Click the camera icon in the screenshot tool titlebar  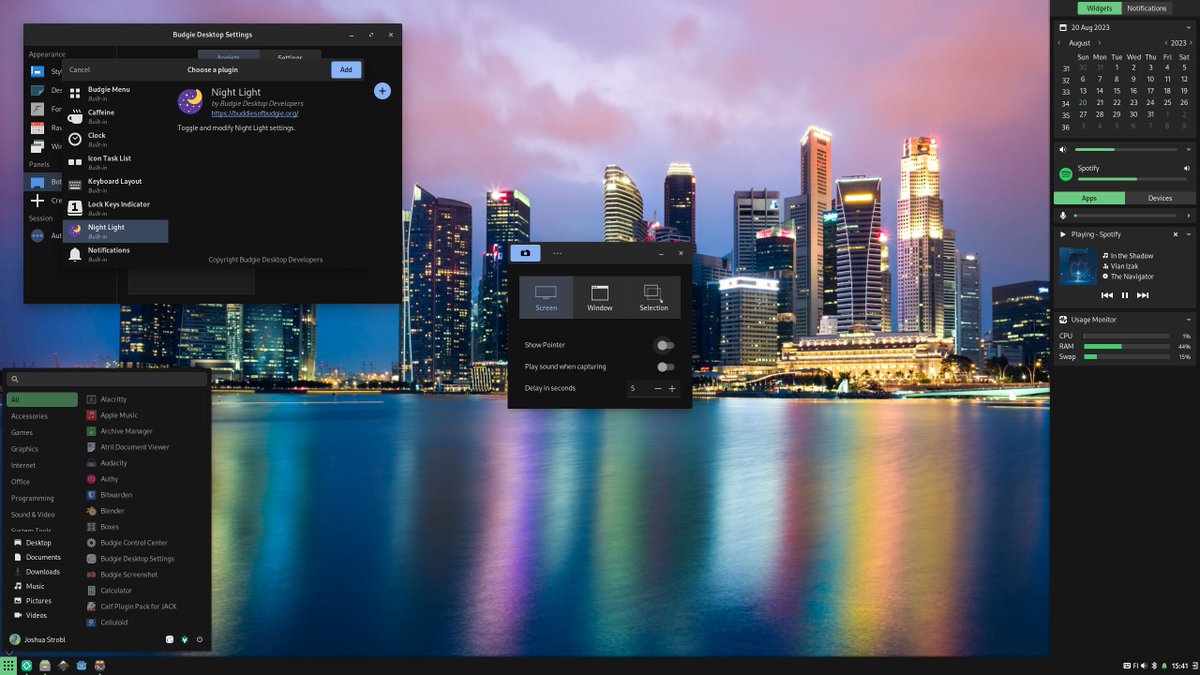coord(525,252)
